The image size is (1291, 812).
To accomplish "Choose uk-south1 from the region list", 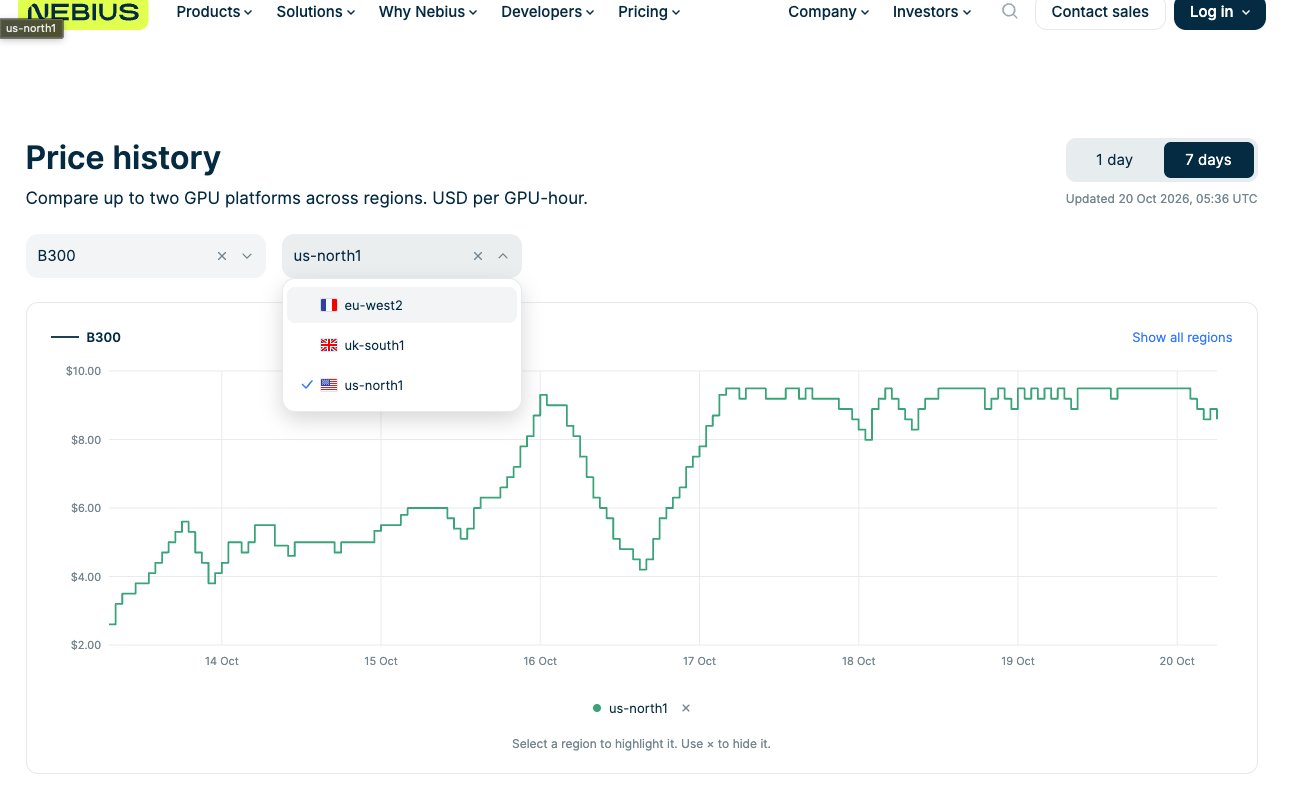I will coord(402,345).
